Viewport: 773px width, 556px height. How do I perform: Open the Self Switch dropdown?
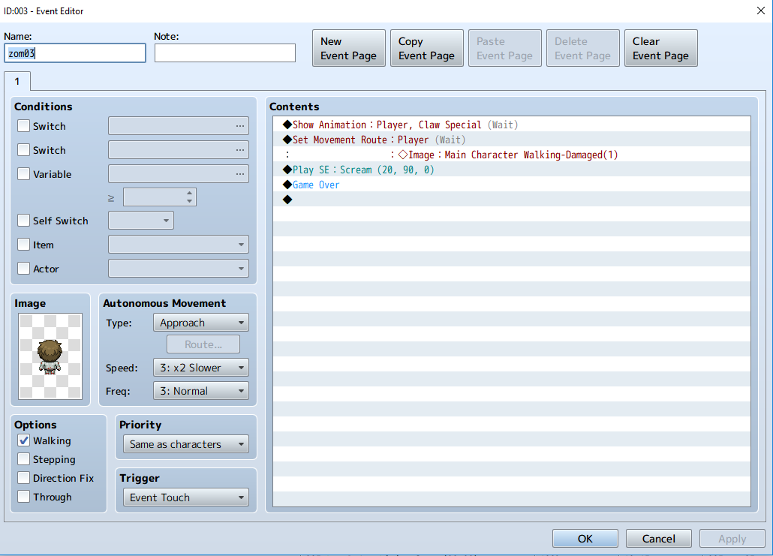(141, 220)
